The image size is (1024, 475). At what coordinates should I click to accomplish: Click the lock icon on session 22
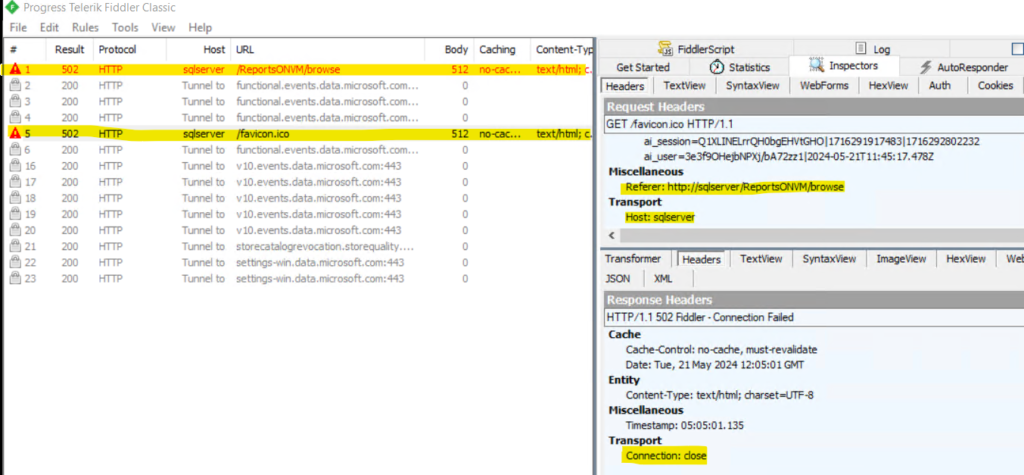[x=15, y=263]
